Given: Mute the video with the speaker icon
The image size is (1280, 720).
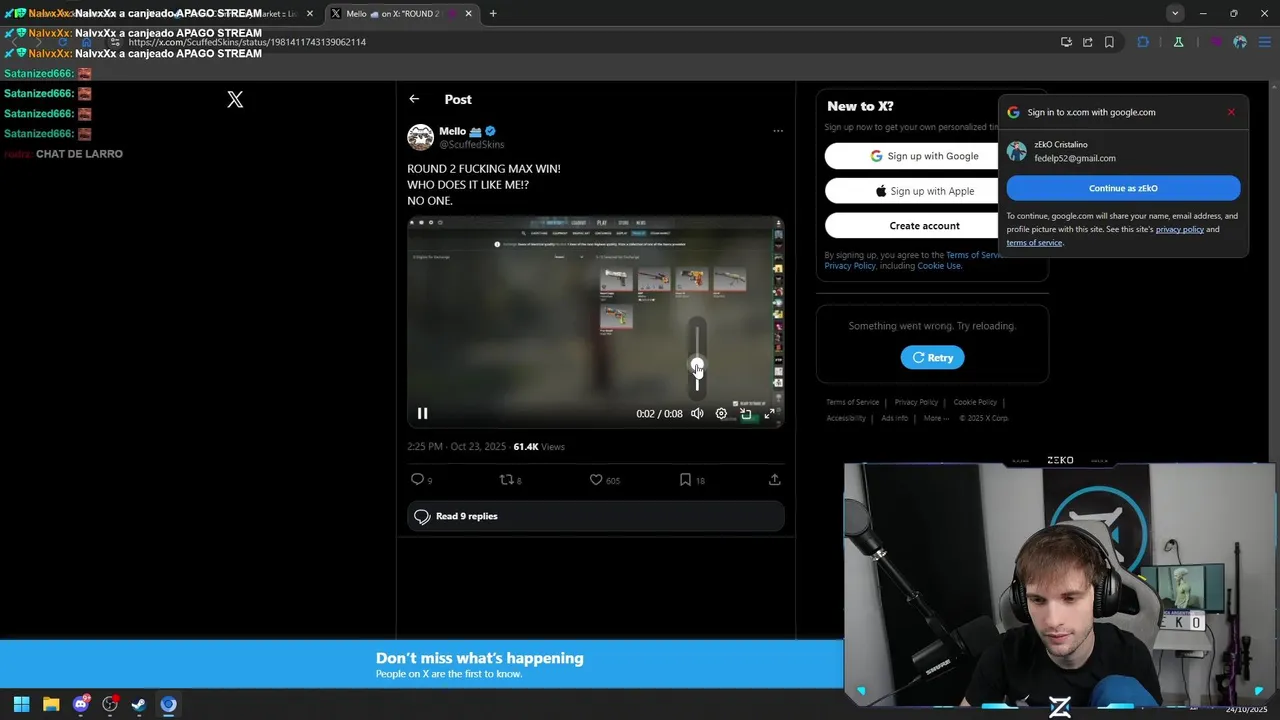Looking at the screenshot, I should [697, 413].
